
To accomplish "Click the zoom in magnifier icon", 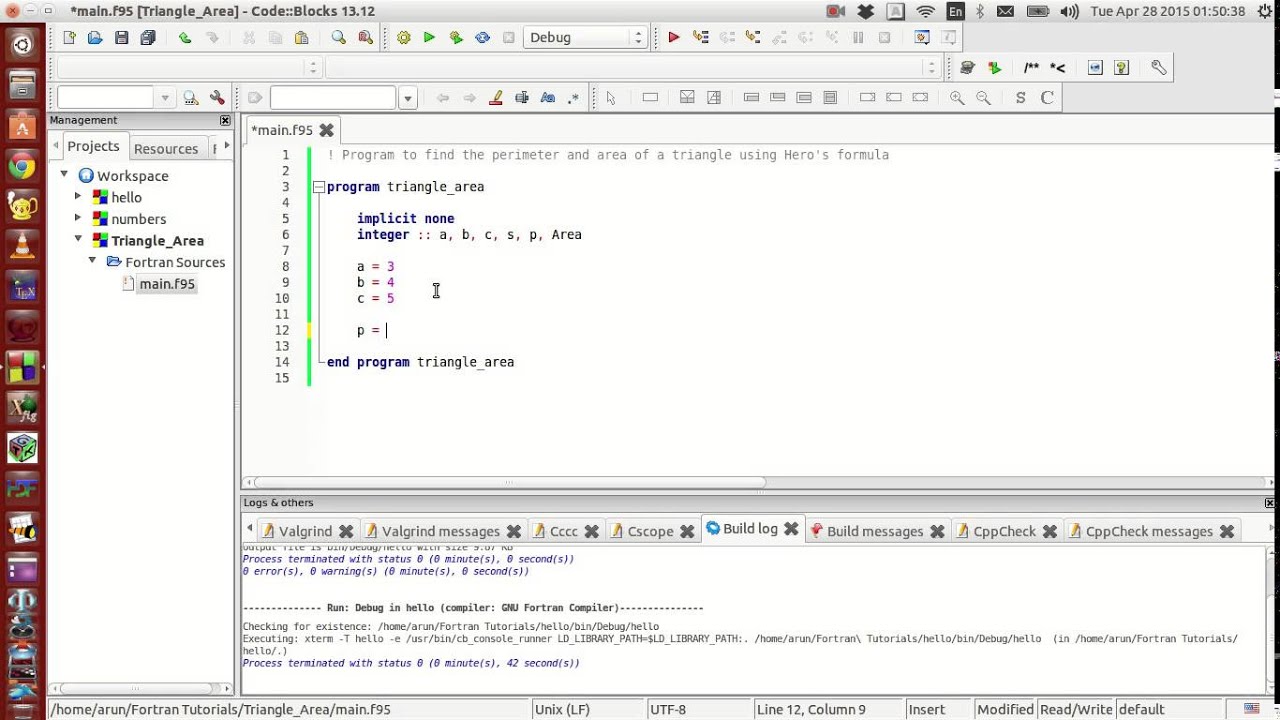I will click(957, 98).
